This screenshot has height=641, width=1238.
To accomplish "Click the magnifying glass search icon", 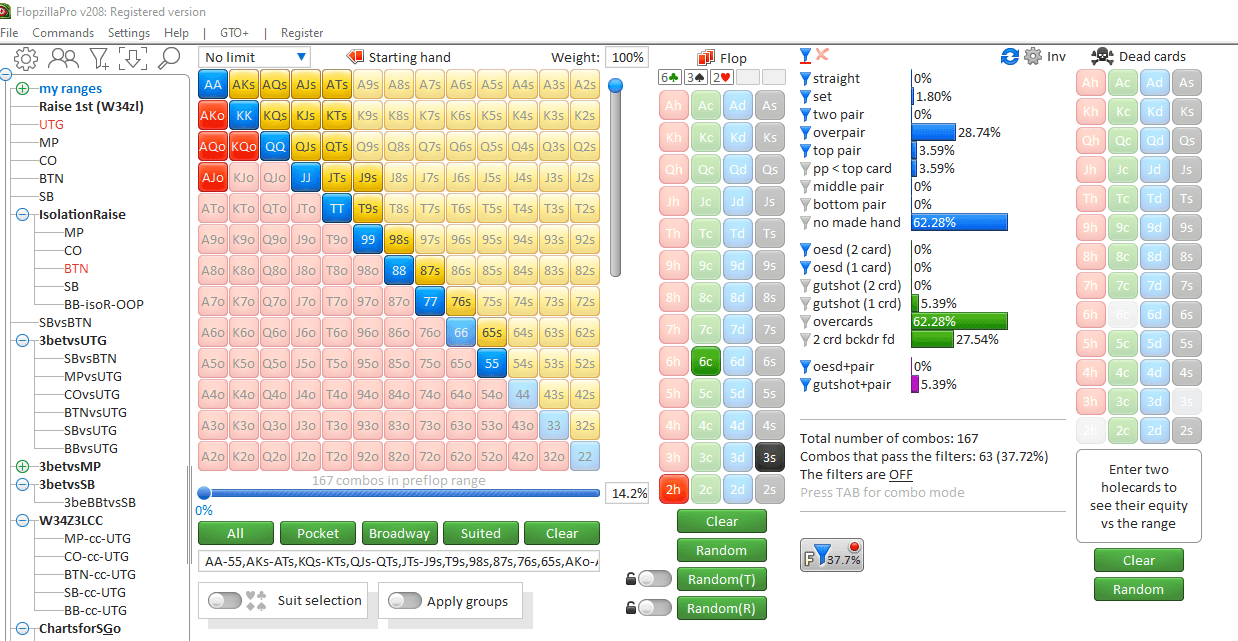I will (168, 58).
